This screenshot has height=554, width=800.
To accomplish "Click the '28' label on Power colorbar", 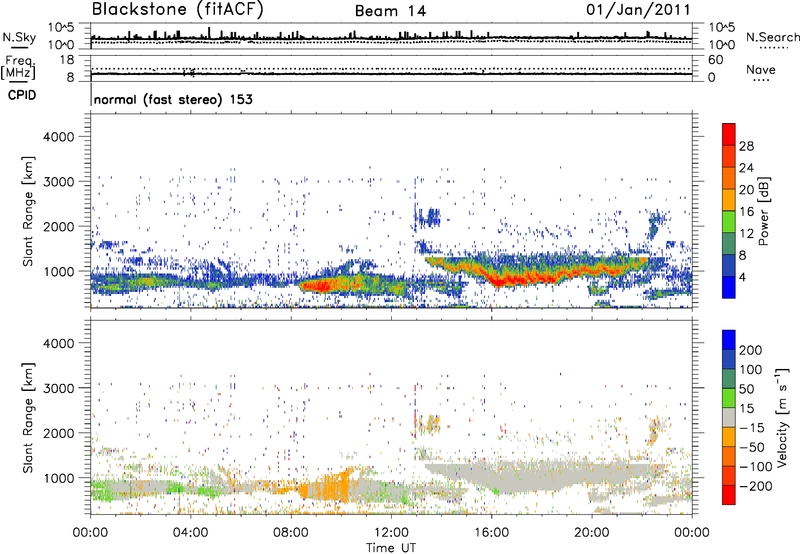I will (746, 146).
